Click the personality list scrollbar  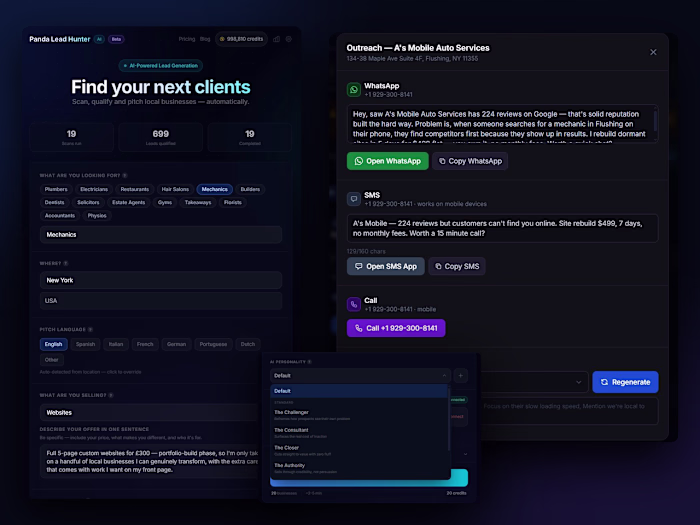pyautogui.click(x=449, y=418)
